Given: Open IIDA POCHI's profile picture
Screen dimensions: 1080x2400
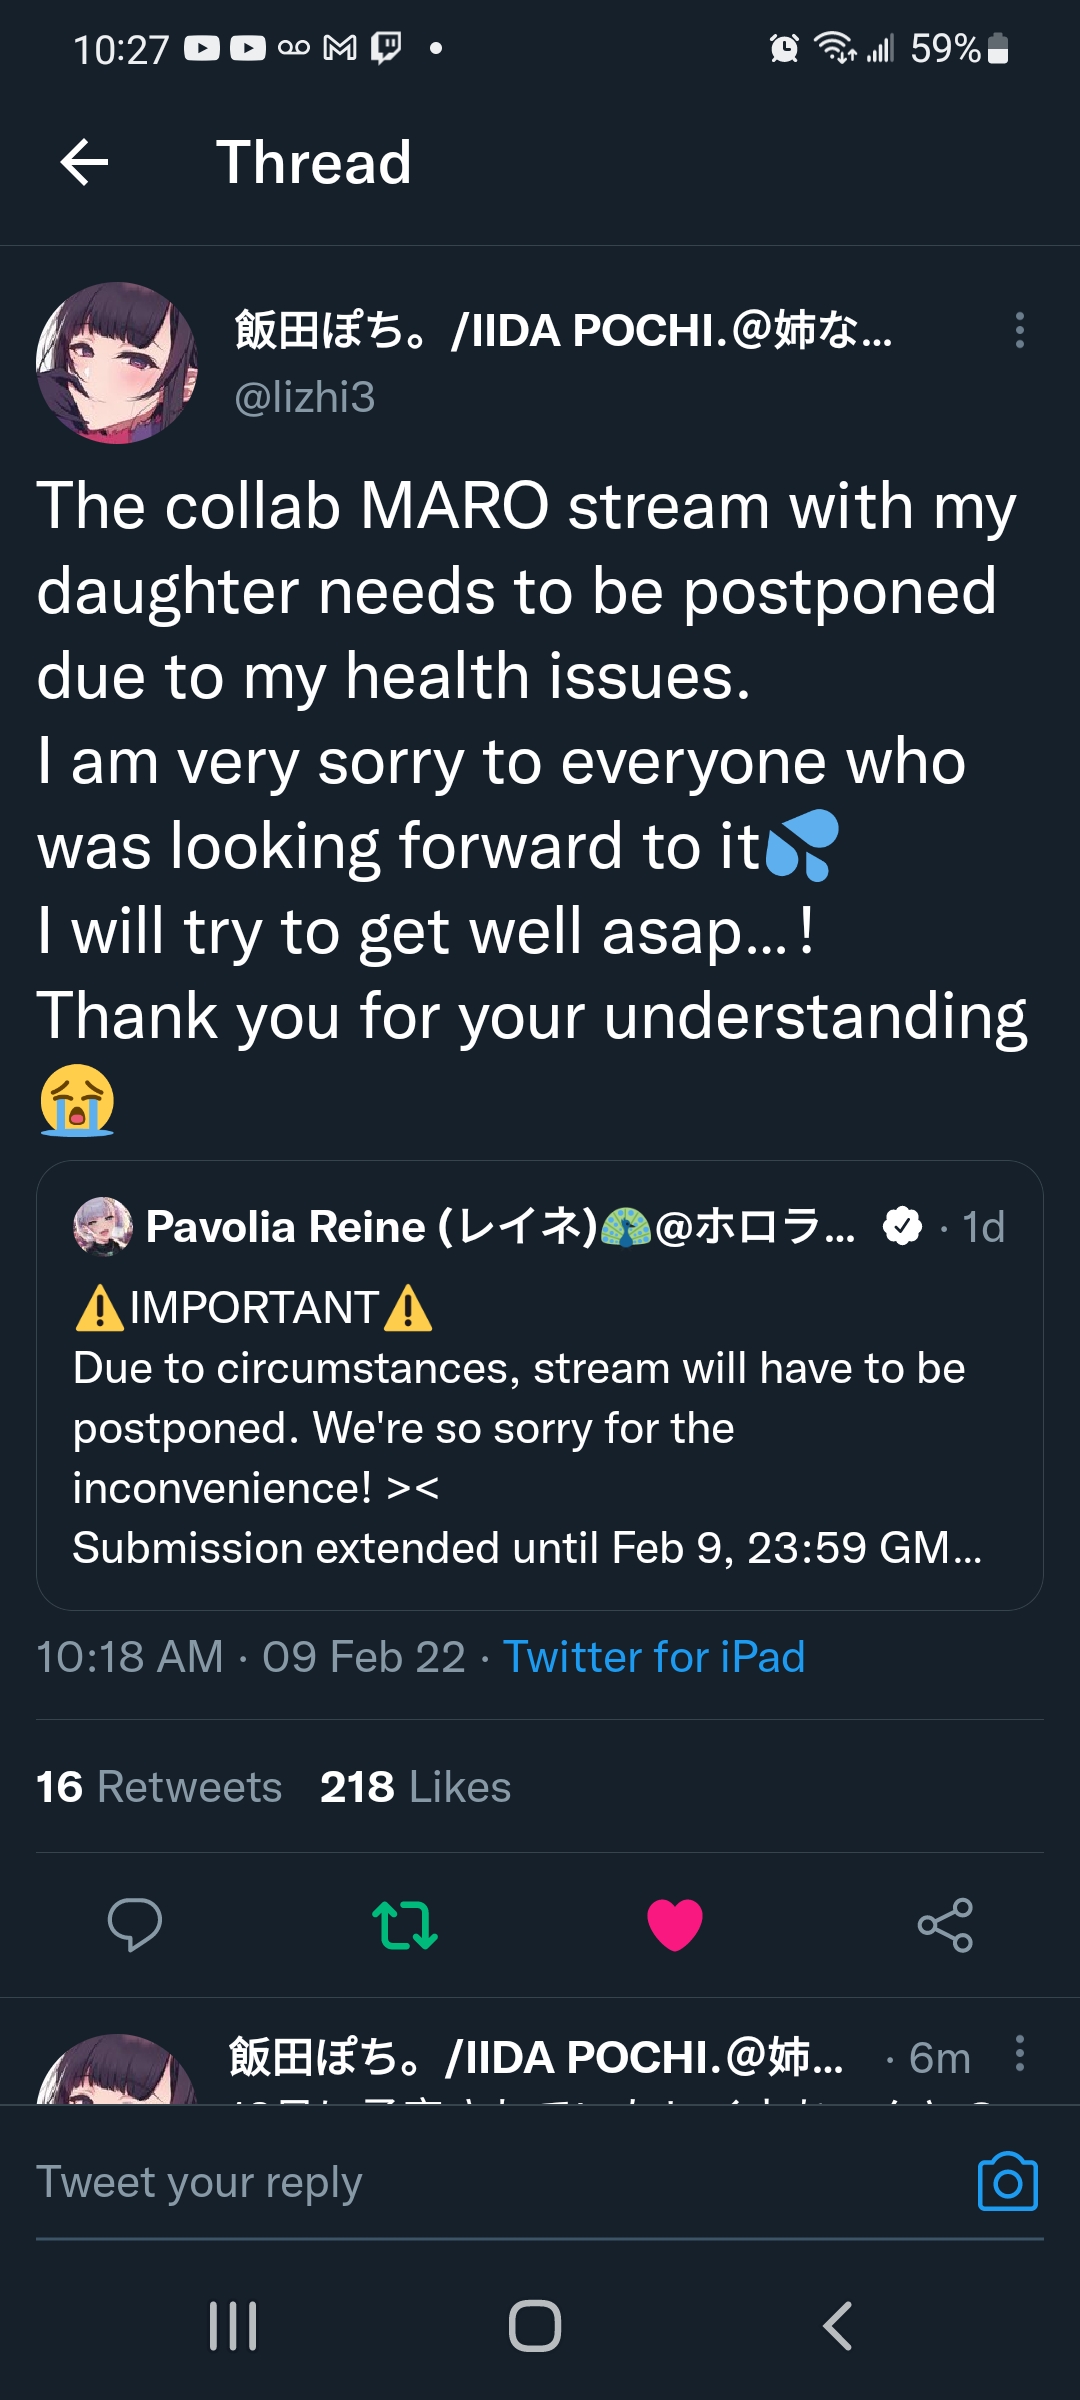Looking at the screenshot, I should click(117, 363).
